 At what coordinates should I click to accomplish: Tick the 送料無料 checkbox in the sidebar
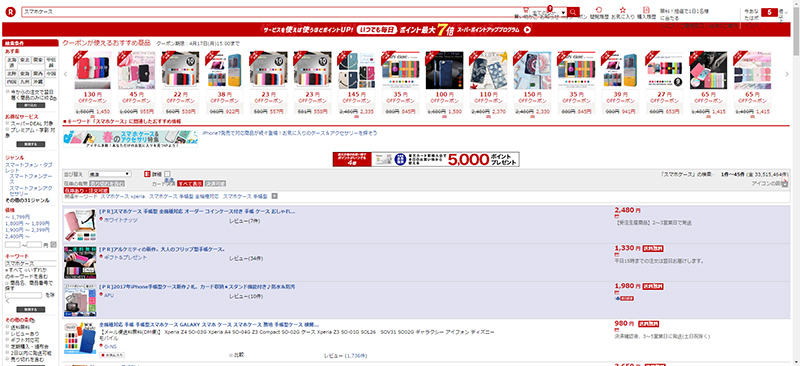[8, 326]
